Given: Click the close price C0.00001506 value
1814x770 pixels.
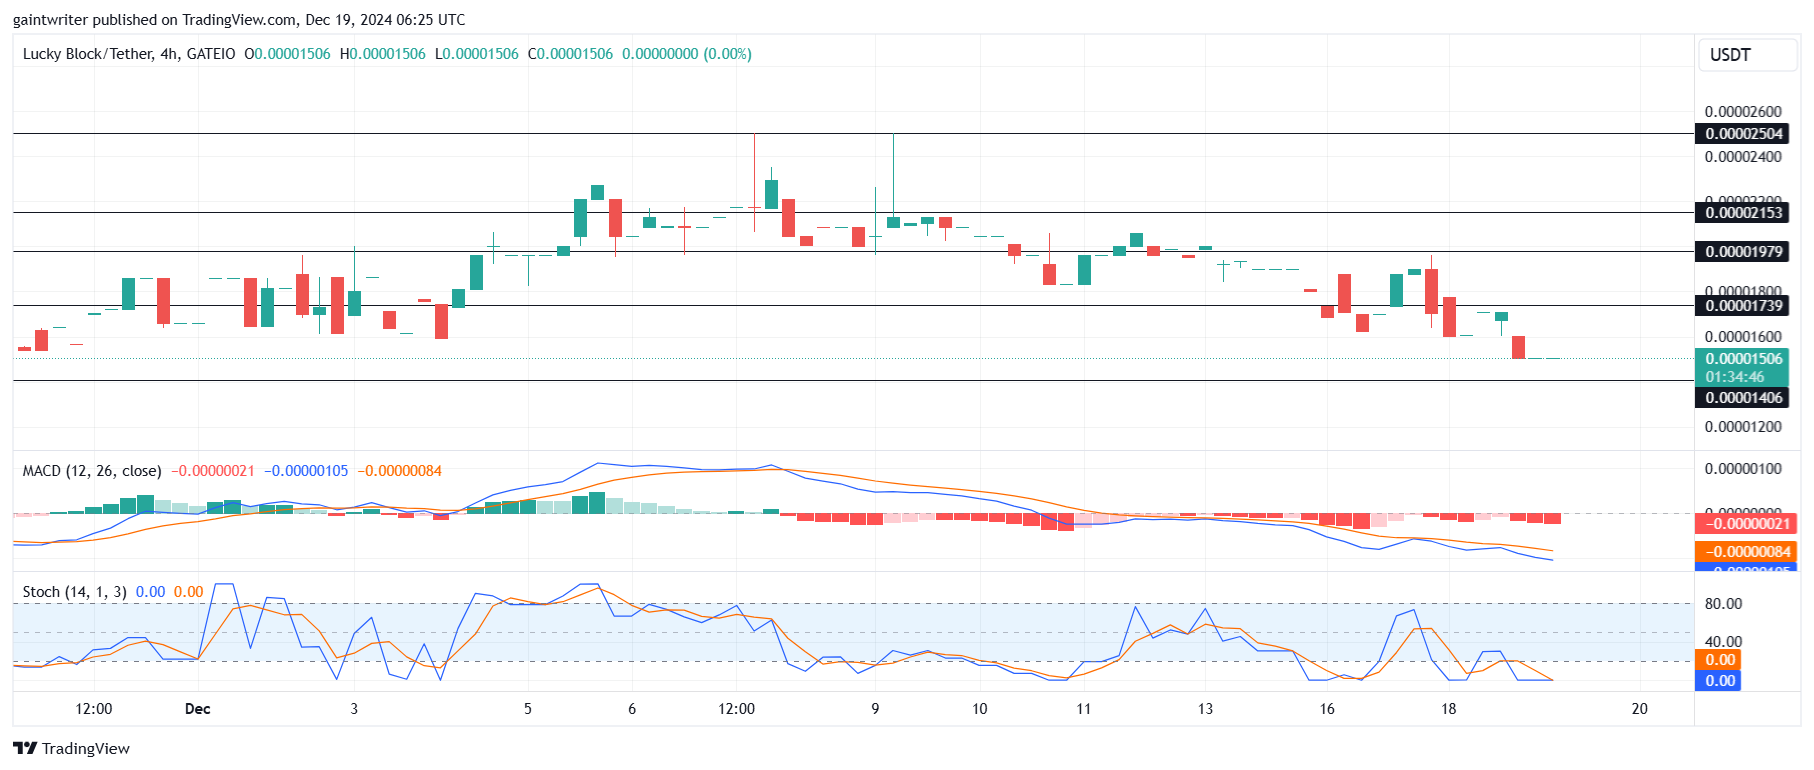Looking at the screenshot, I should coord(570,54).
